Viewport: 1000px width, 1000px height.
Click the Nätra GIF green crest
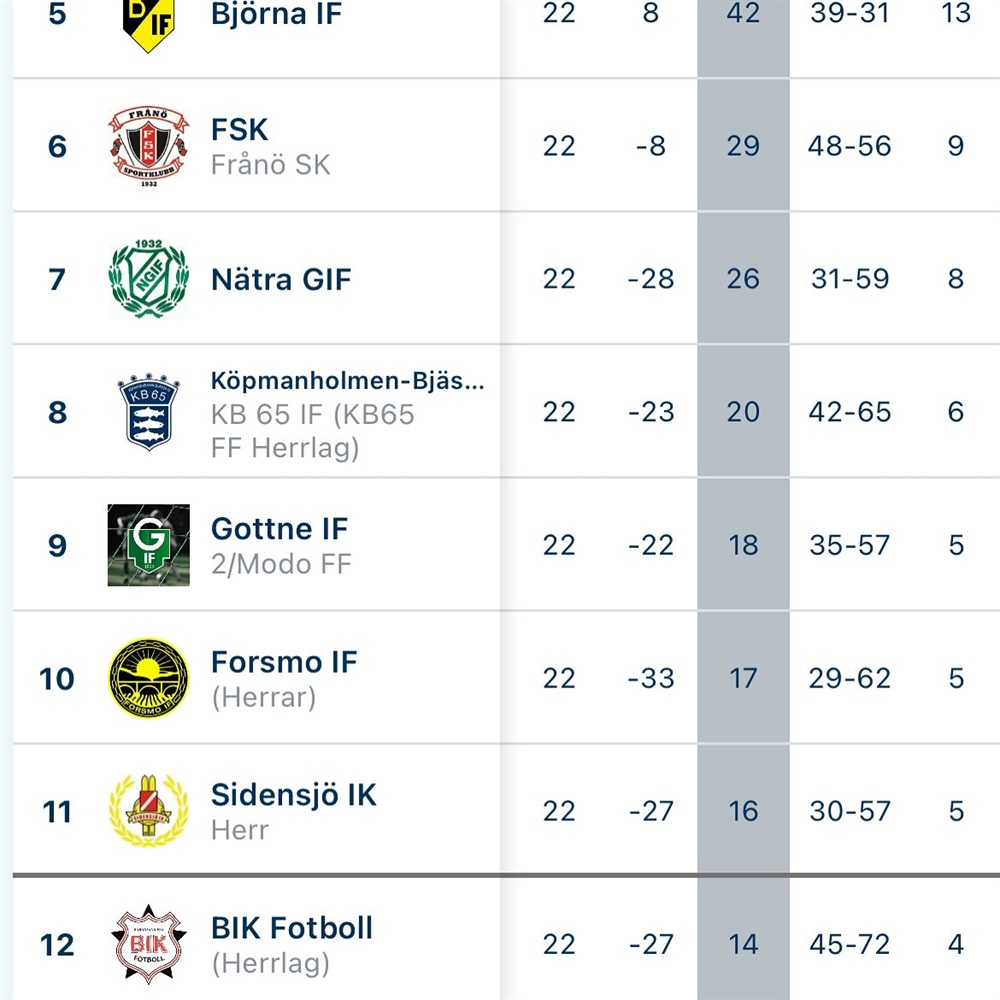pyautogui.click(x=148, y=278)
